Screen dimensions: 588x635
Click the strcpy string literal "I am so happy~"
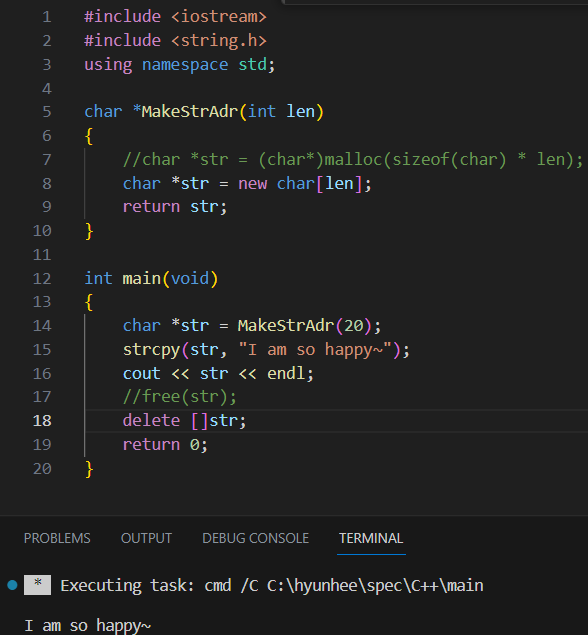tap(315, 349)
